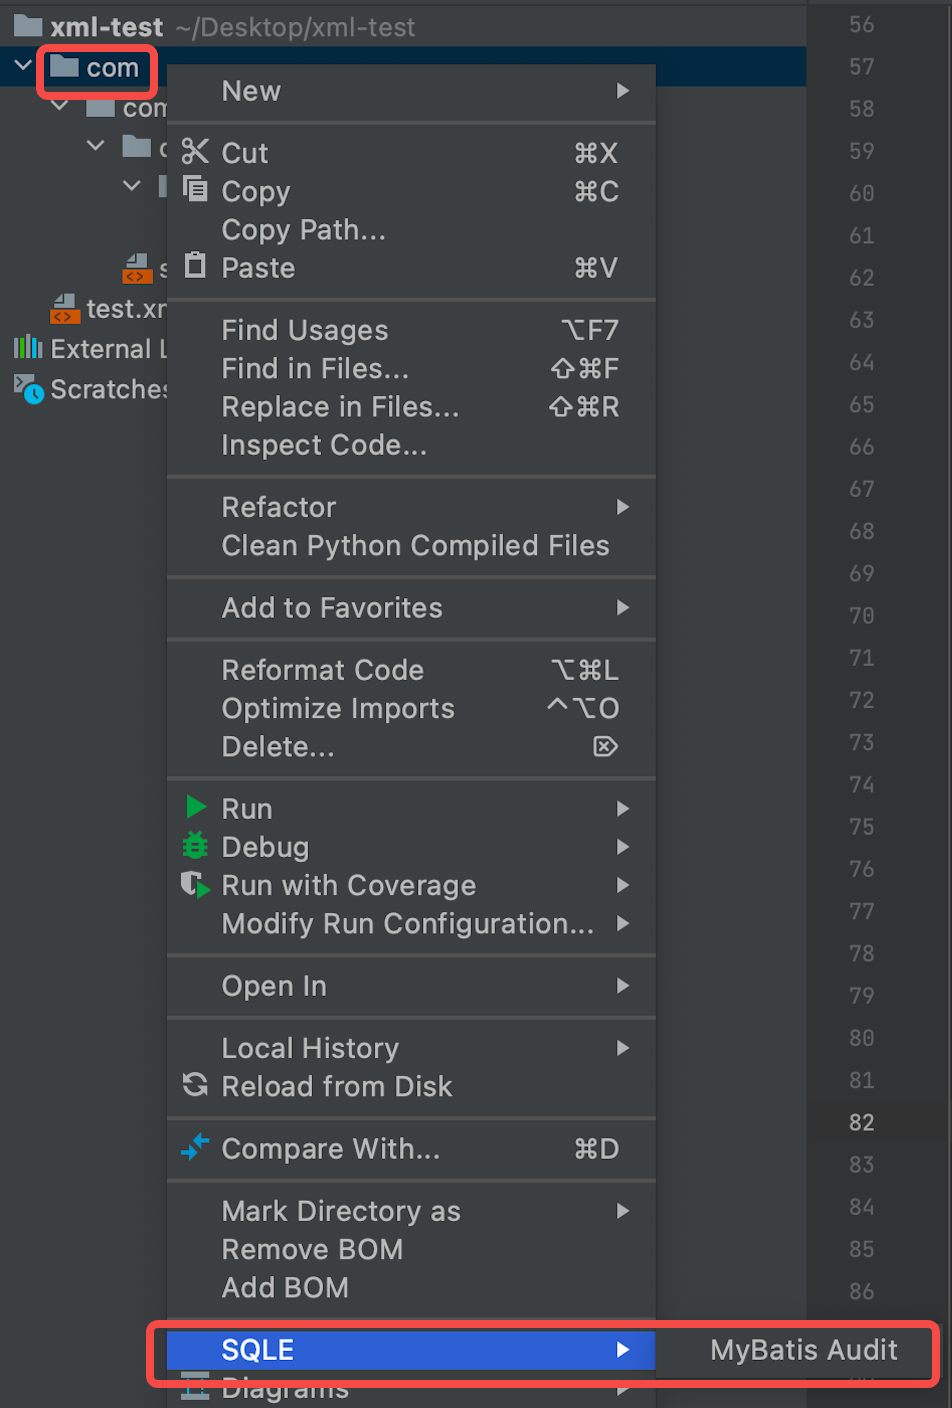The height and width of the screenshot is (1408, 952).
Task: Choose Mark Directory as
Action: (341, 1211)
